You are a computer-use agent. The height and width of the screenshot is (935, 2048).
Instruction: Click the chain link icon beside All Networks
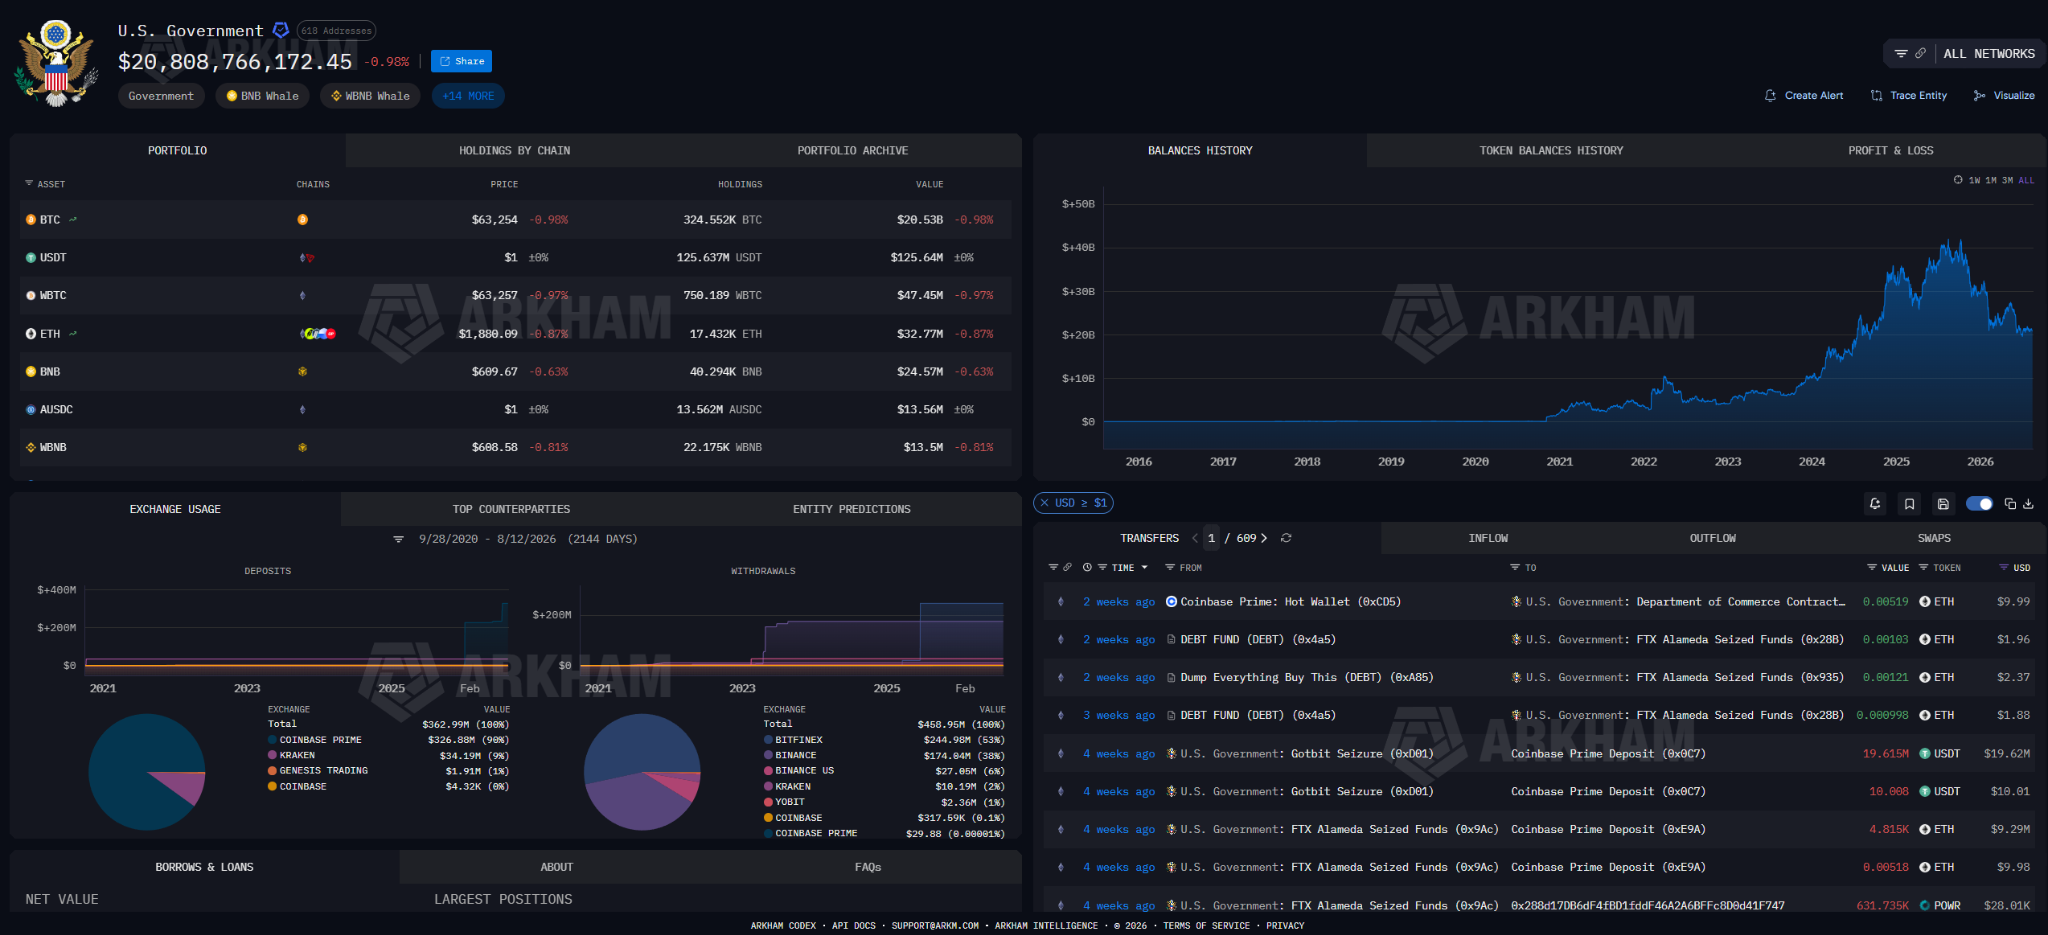tap(1920, 54)
